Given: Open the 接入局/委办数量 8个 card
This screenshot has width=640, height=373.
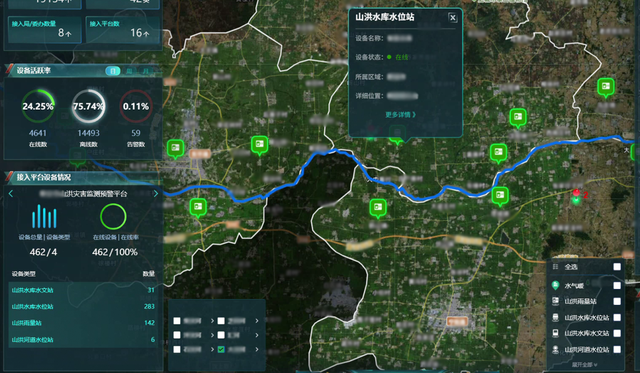Looking at the screenshot, I should (44, 29).
